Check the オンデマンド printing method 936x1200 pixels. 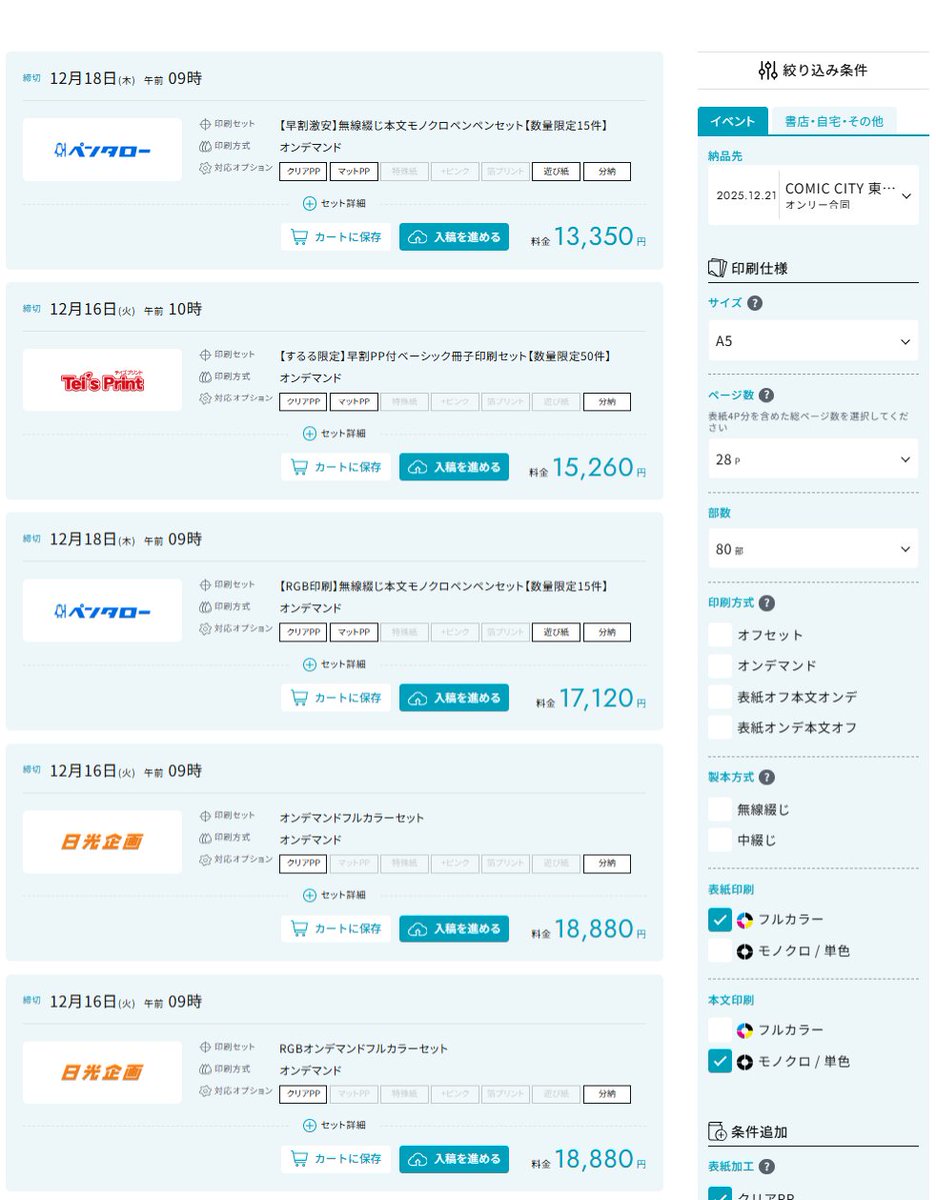(x=720, y=666)
